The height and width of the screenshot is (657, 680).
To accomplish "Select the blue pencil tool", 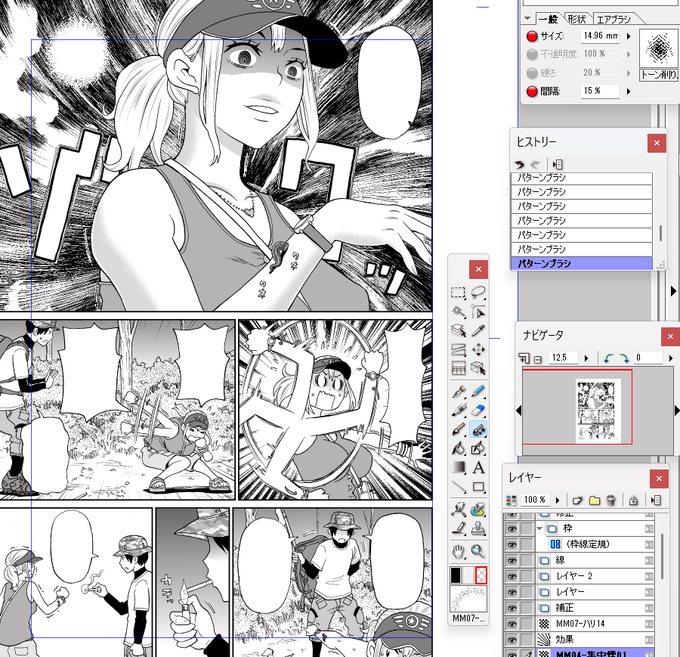I will point(478,391).
